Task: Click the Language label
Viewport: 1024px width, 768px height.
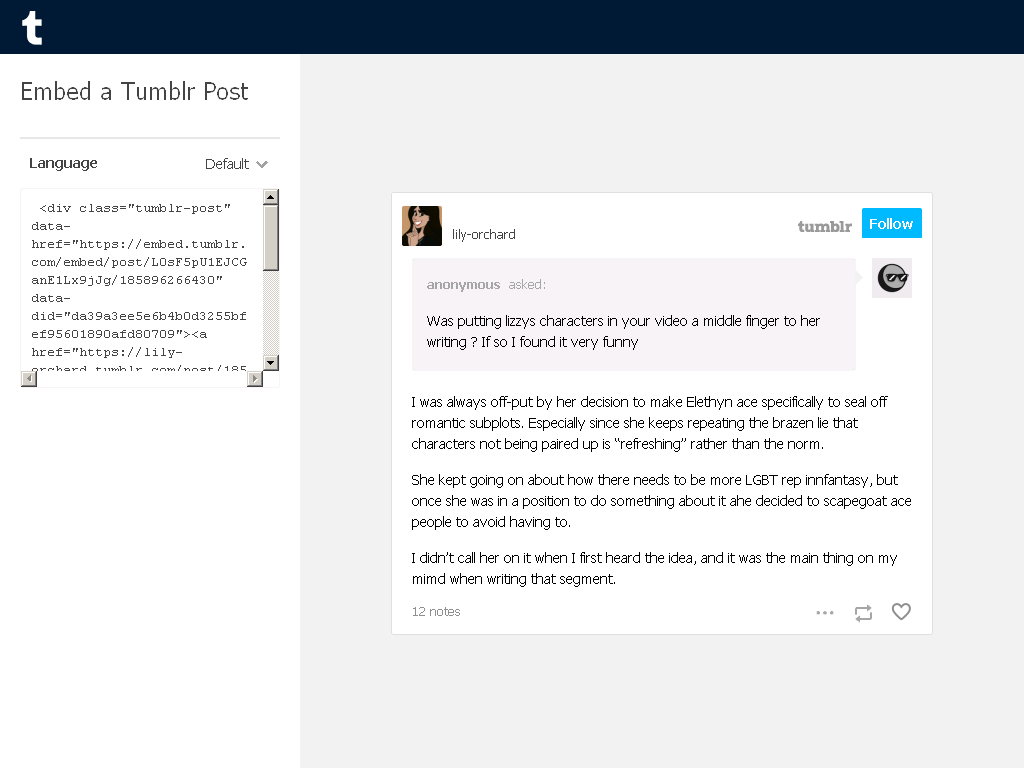Action: pyautogui.click(x=63, y=163)
